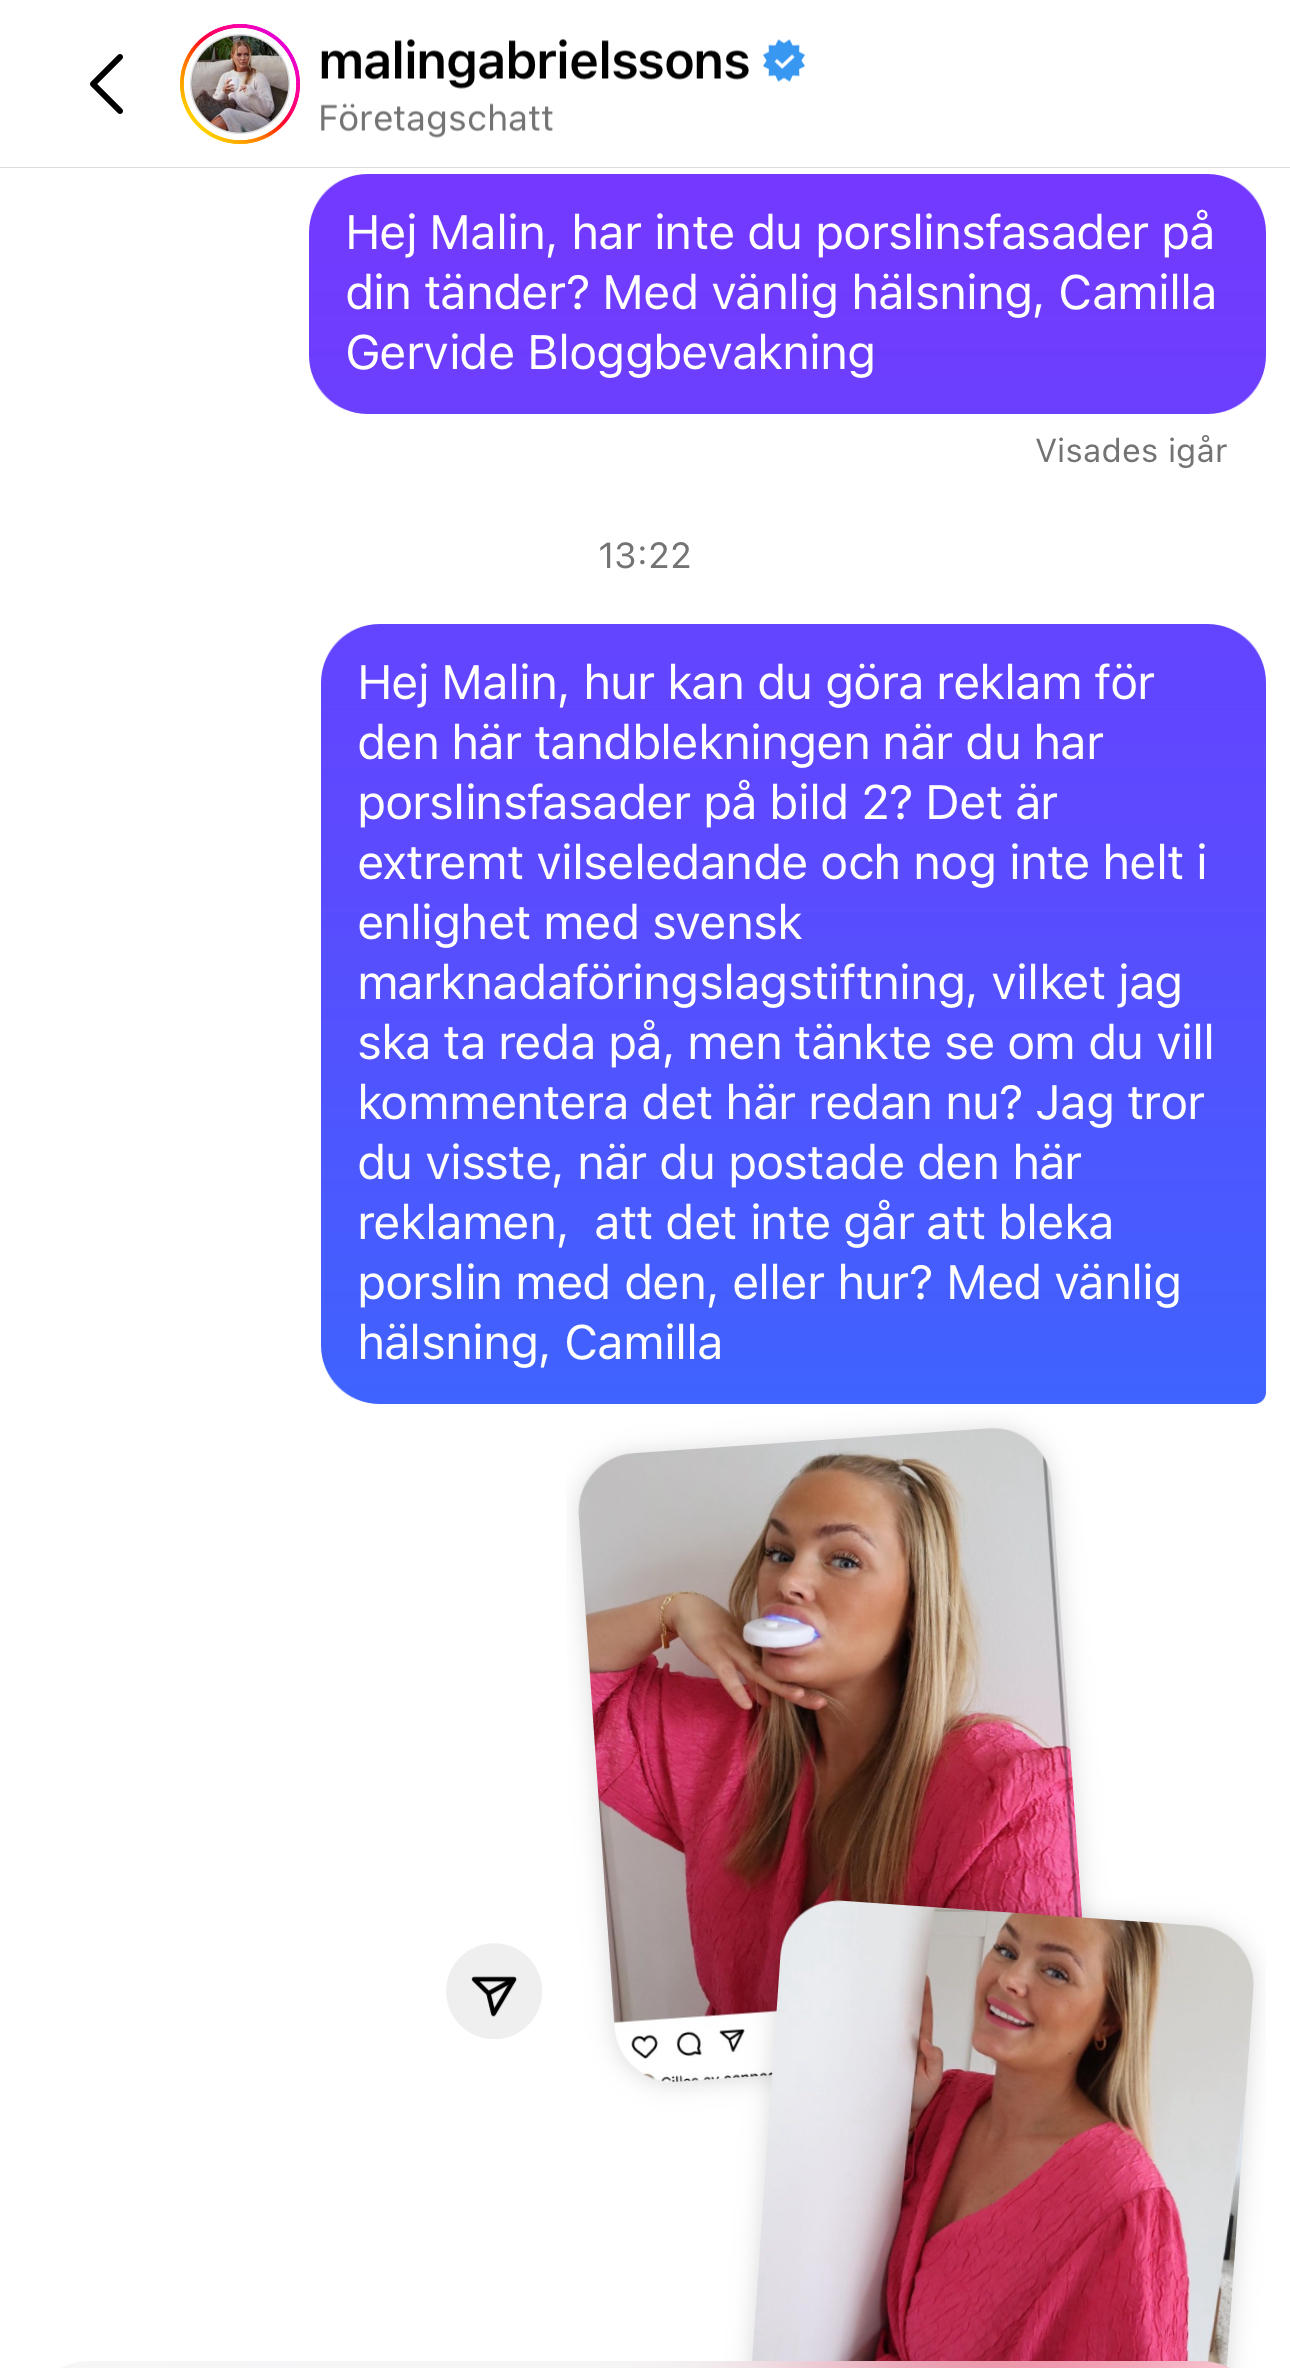Image resolution: width=1290 pixels, height=2368 pixels.
Task: Tap the tiny liker avatar beside Gillas av
Action: click(x=649, y=2077)
